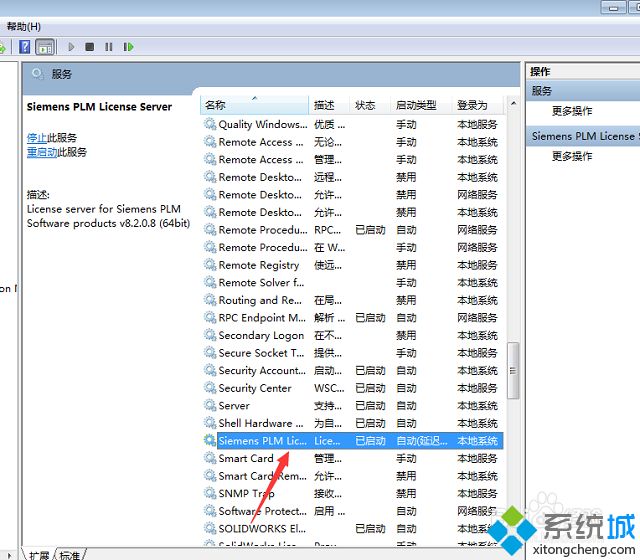Screen dimensions: 640x560
Task: Click the blue question-mark help toolbar icon
Action: pyautogui.click(x=24, y=47)
